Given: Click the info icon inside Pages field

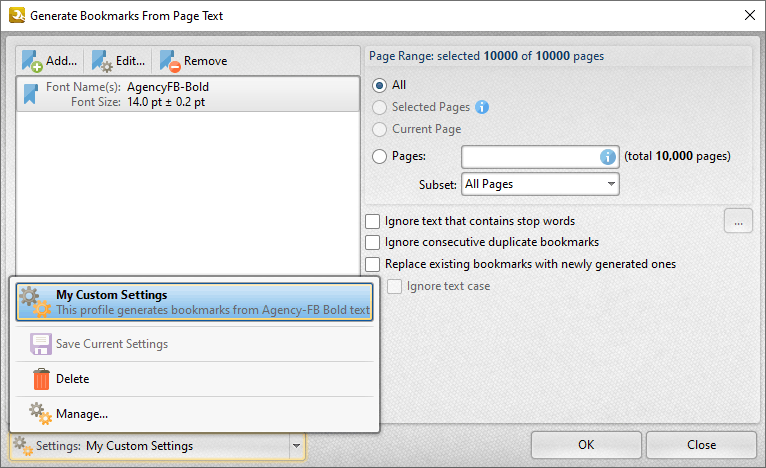Looking at the screenshot, I should (x=606, y=156).
